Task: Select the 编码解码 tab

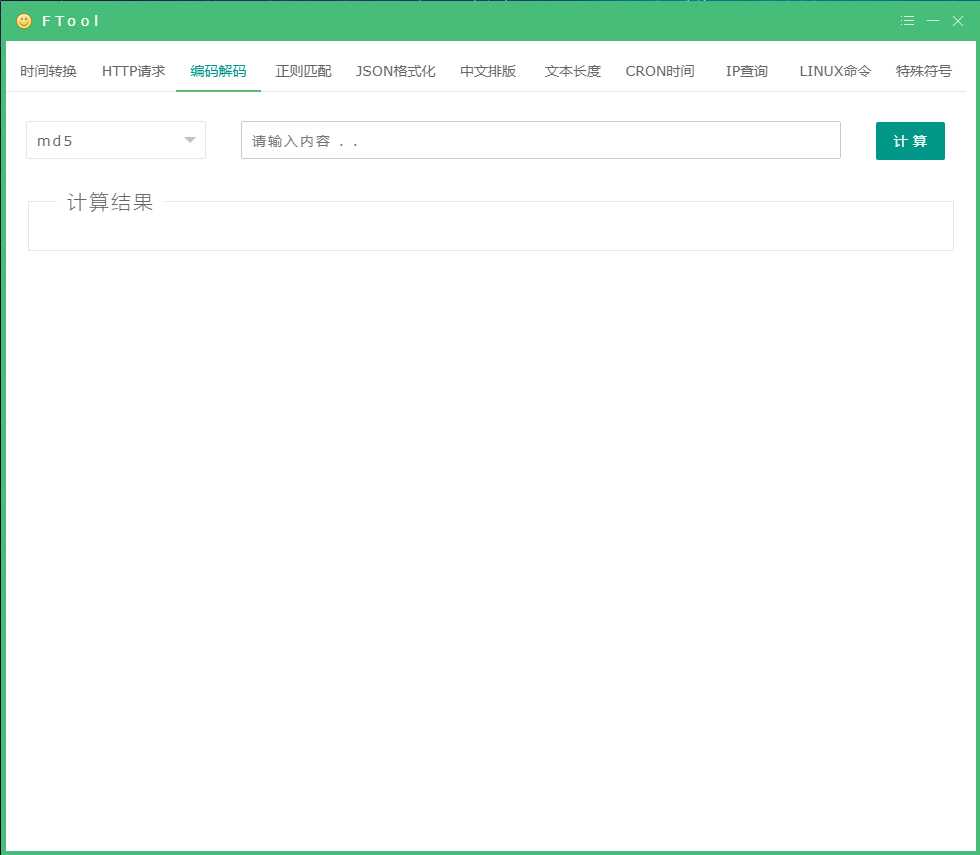Action: click(218, 71)
